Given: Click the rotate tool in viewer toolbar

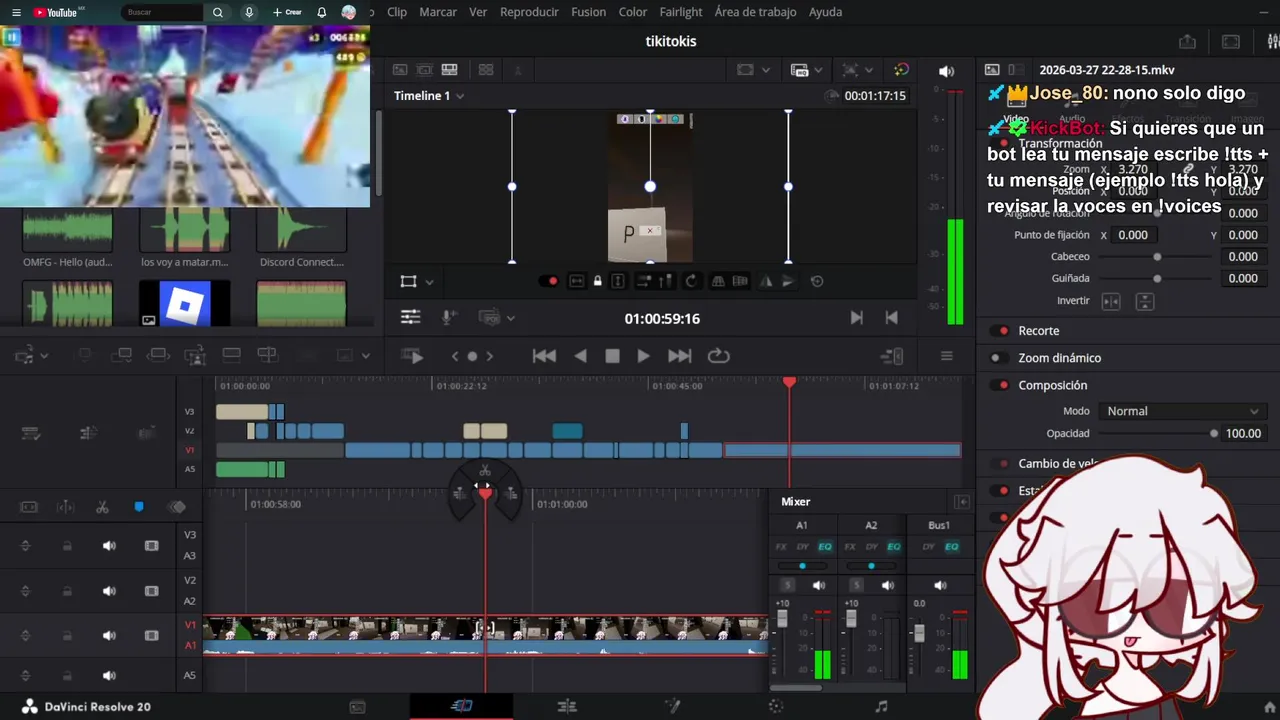Looking at the screenshot, I should 691,282.
